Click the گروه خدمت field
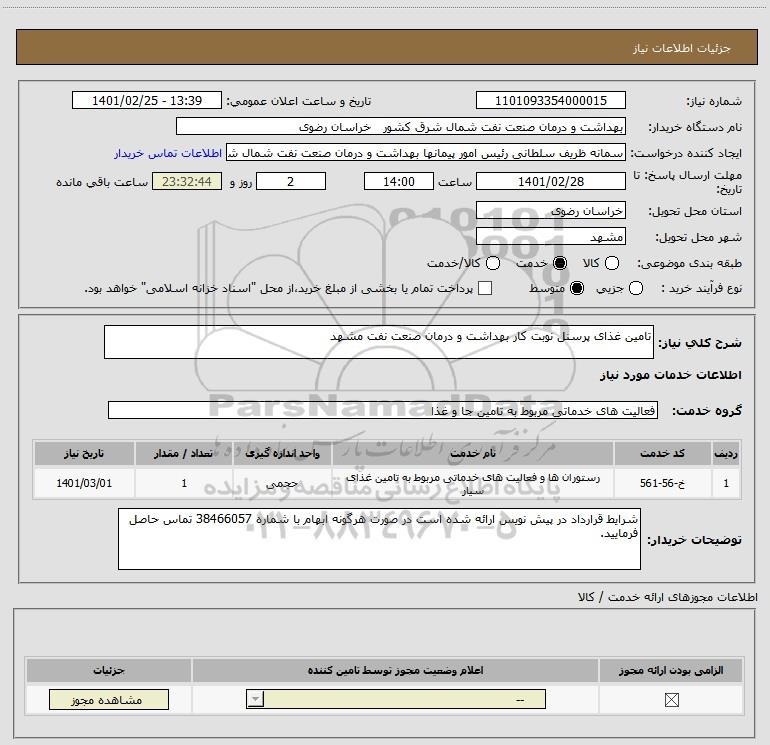770x745 pixels. pyautogui.click(x=383, y=410)
